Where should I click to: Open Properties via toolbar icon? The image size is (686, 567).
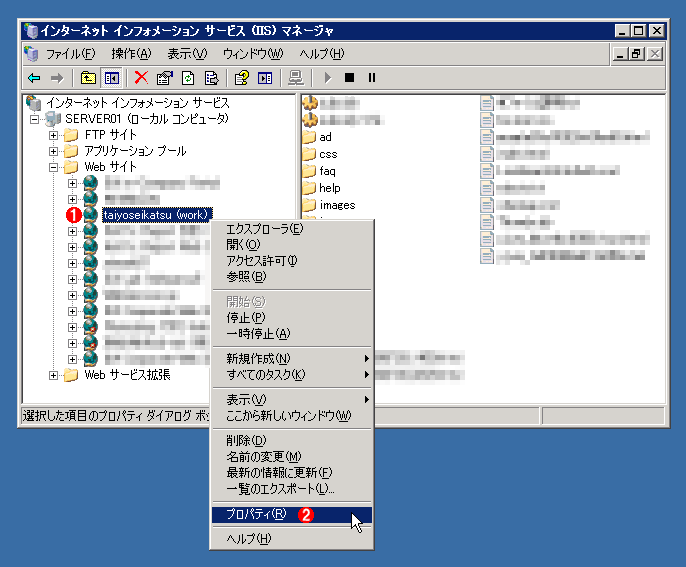point(165,78)
